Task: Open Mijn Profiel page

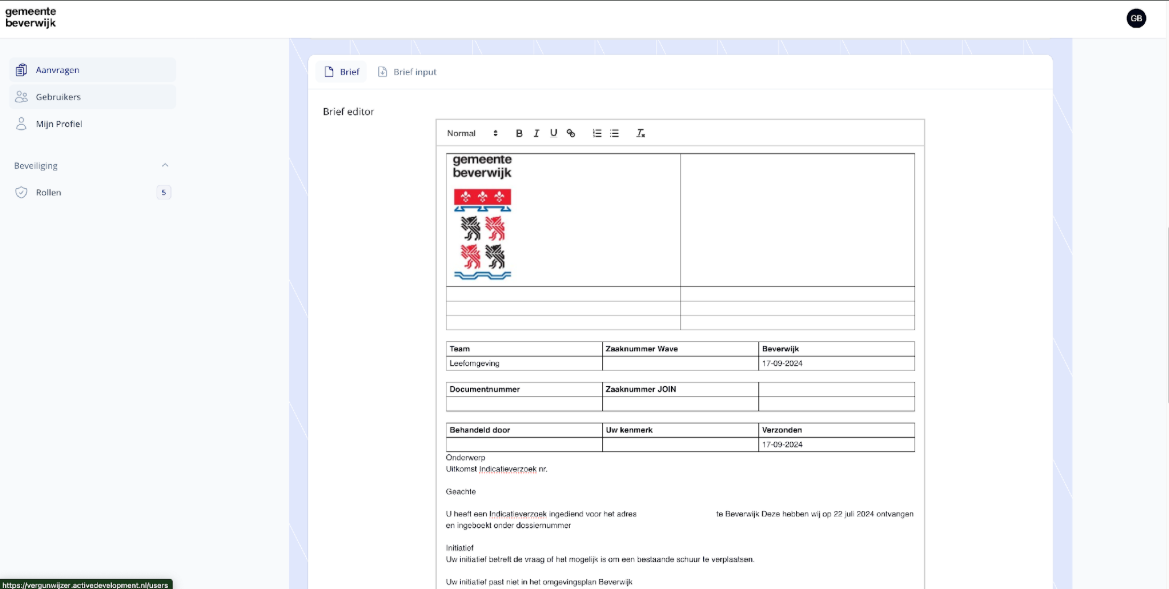Action: [x=58, y=124]
